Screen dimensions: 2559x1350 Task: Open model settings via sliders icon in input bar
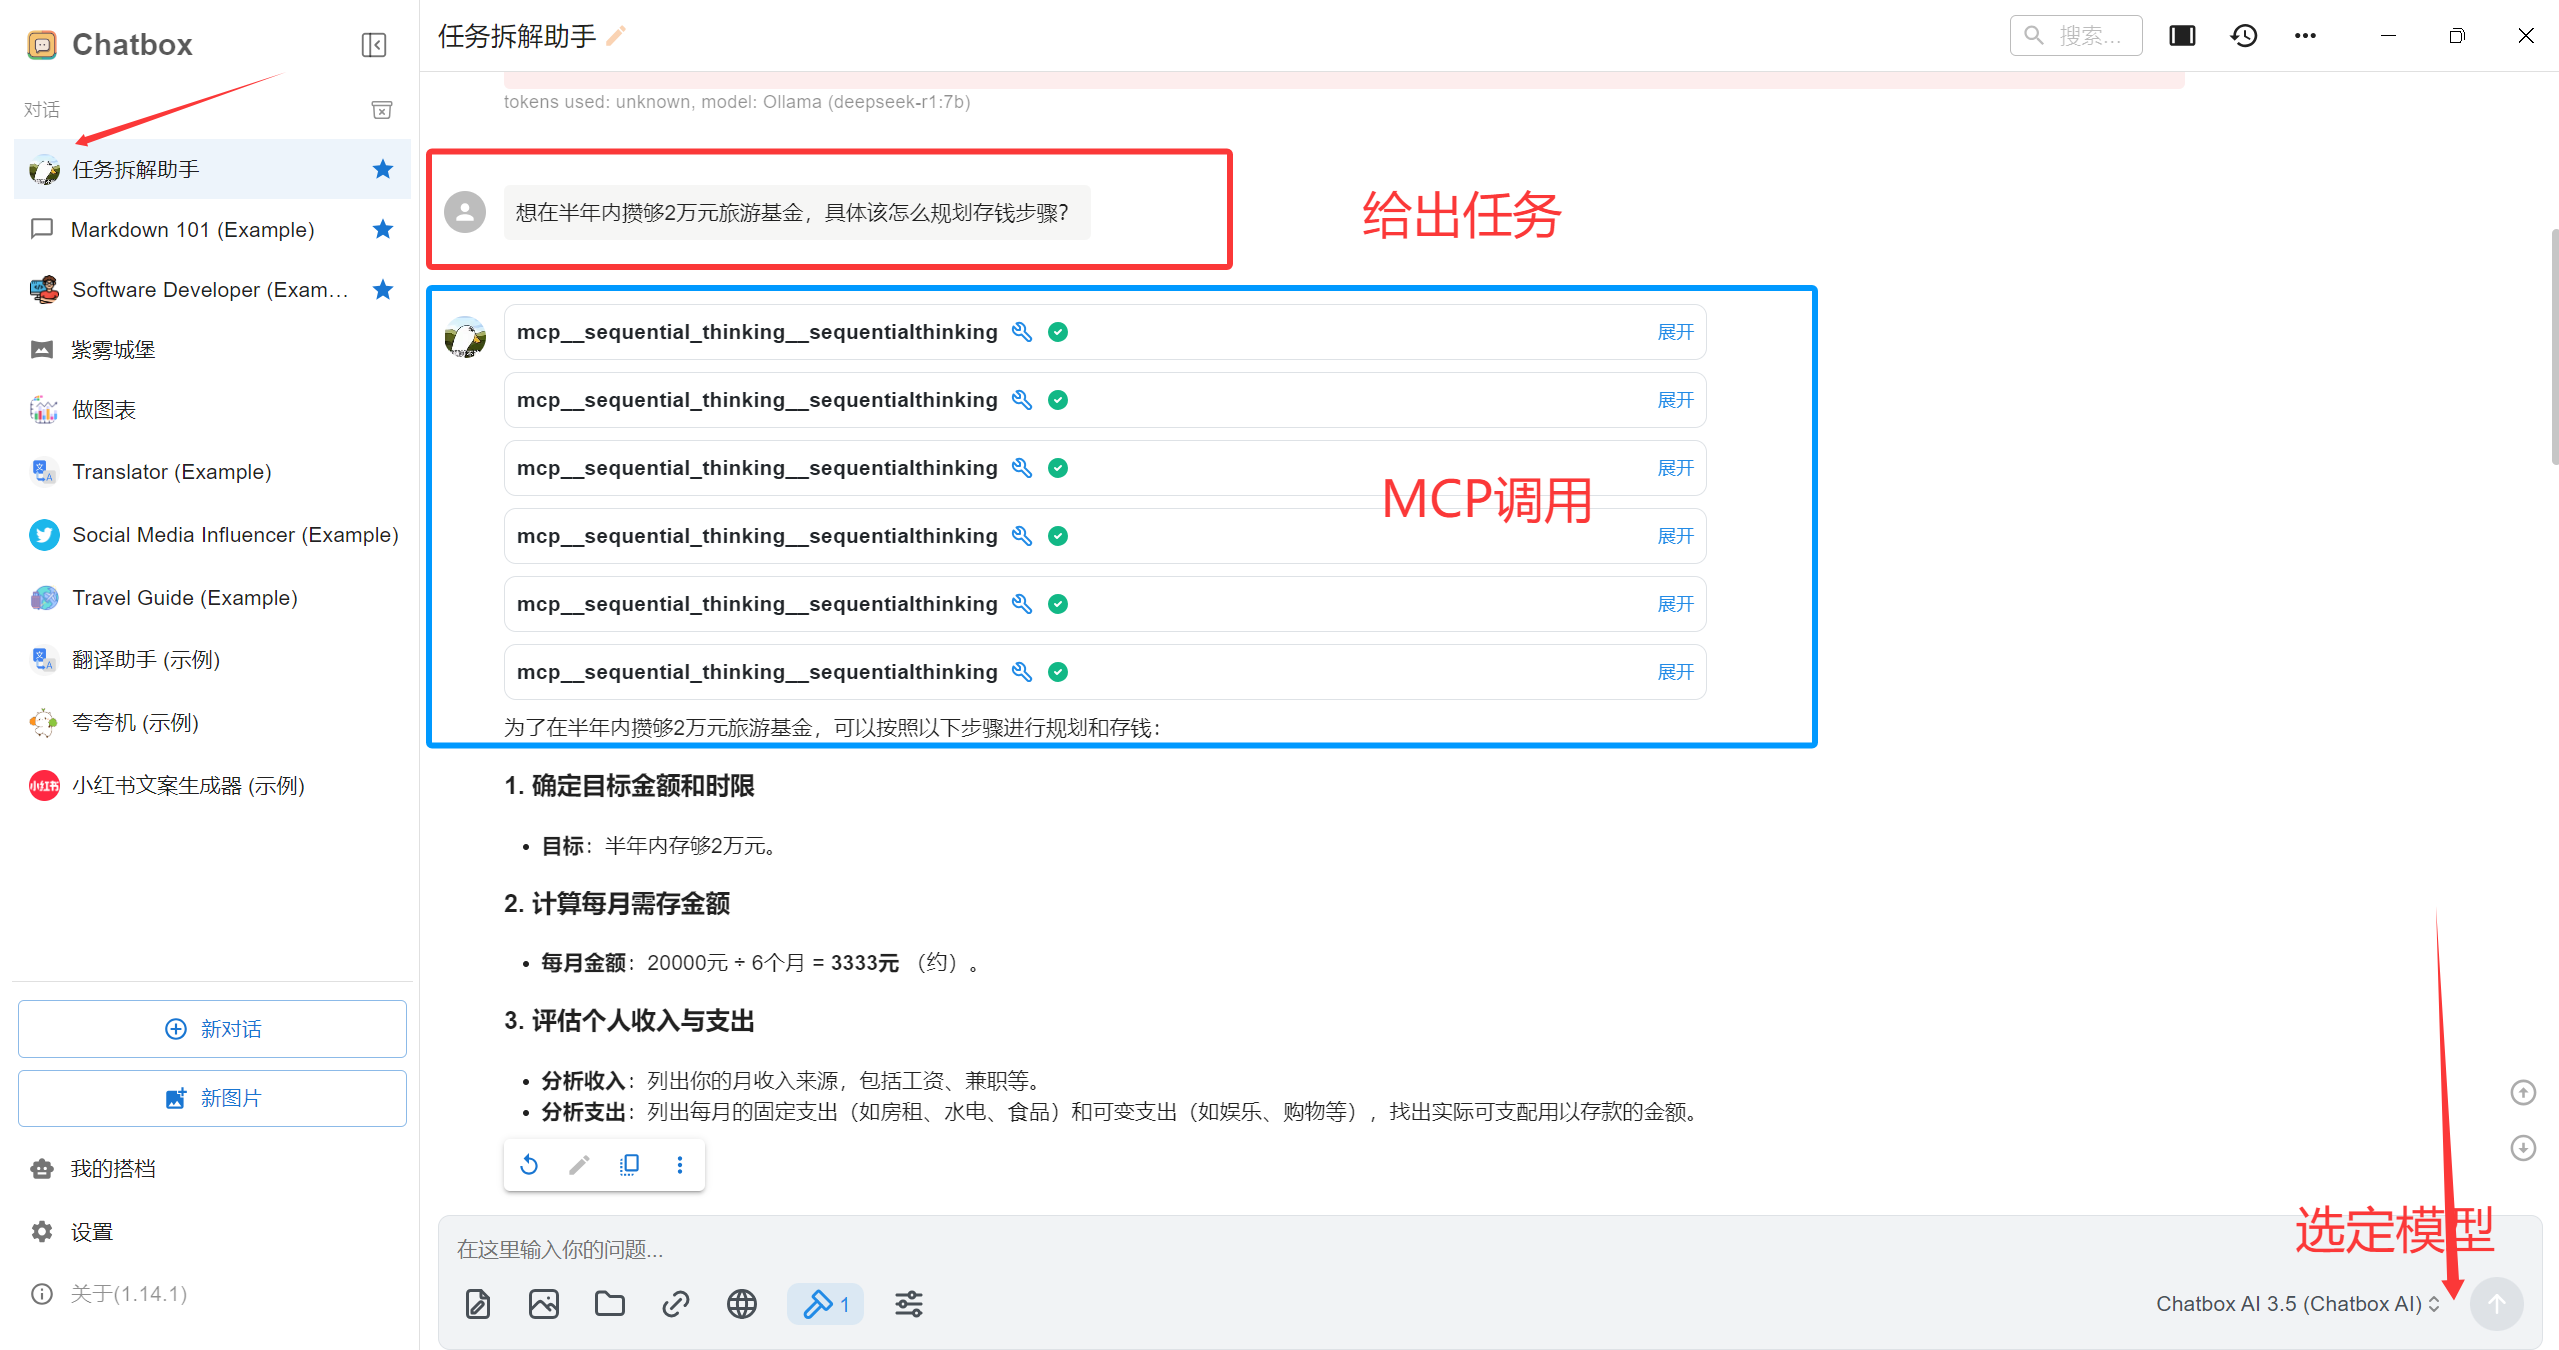(x=908, y=1303)
